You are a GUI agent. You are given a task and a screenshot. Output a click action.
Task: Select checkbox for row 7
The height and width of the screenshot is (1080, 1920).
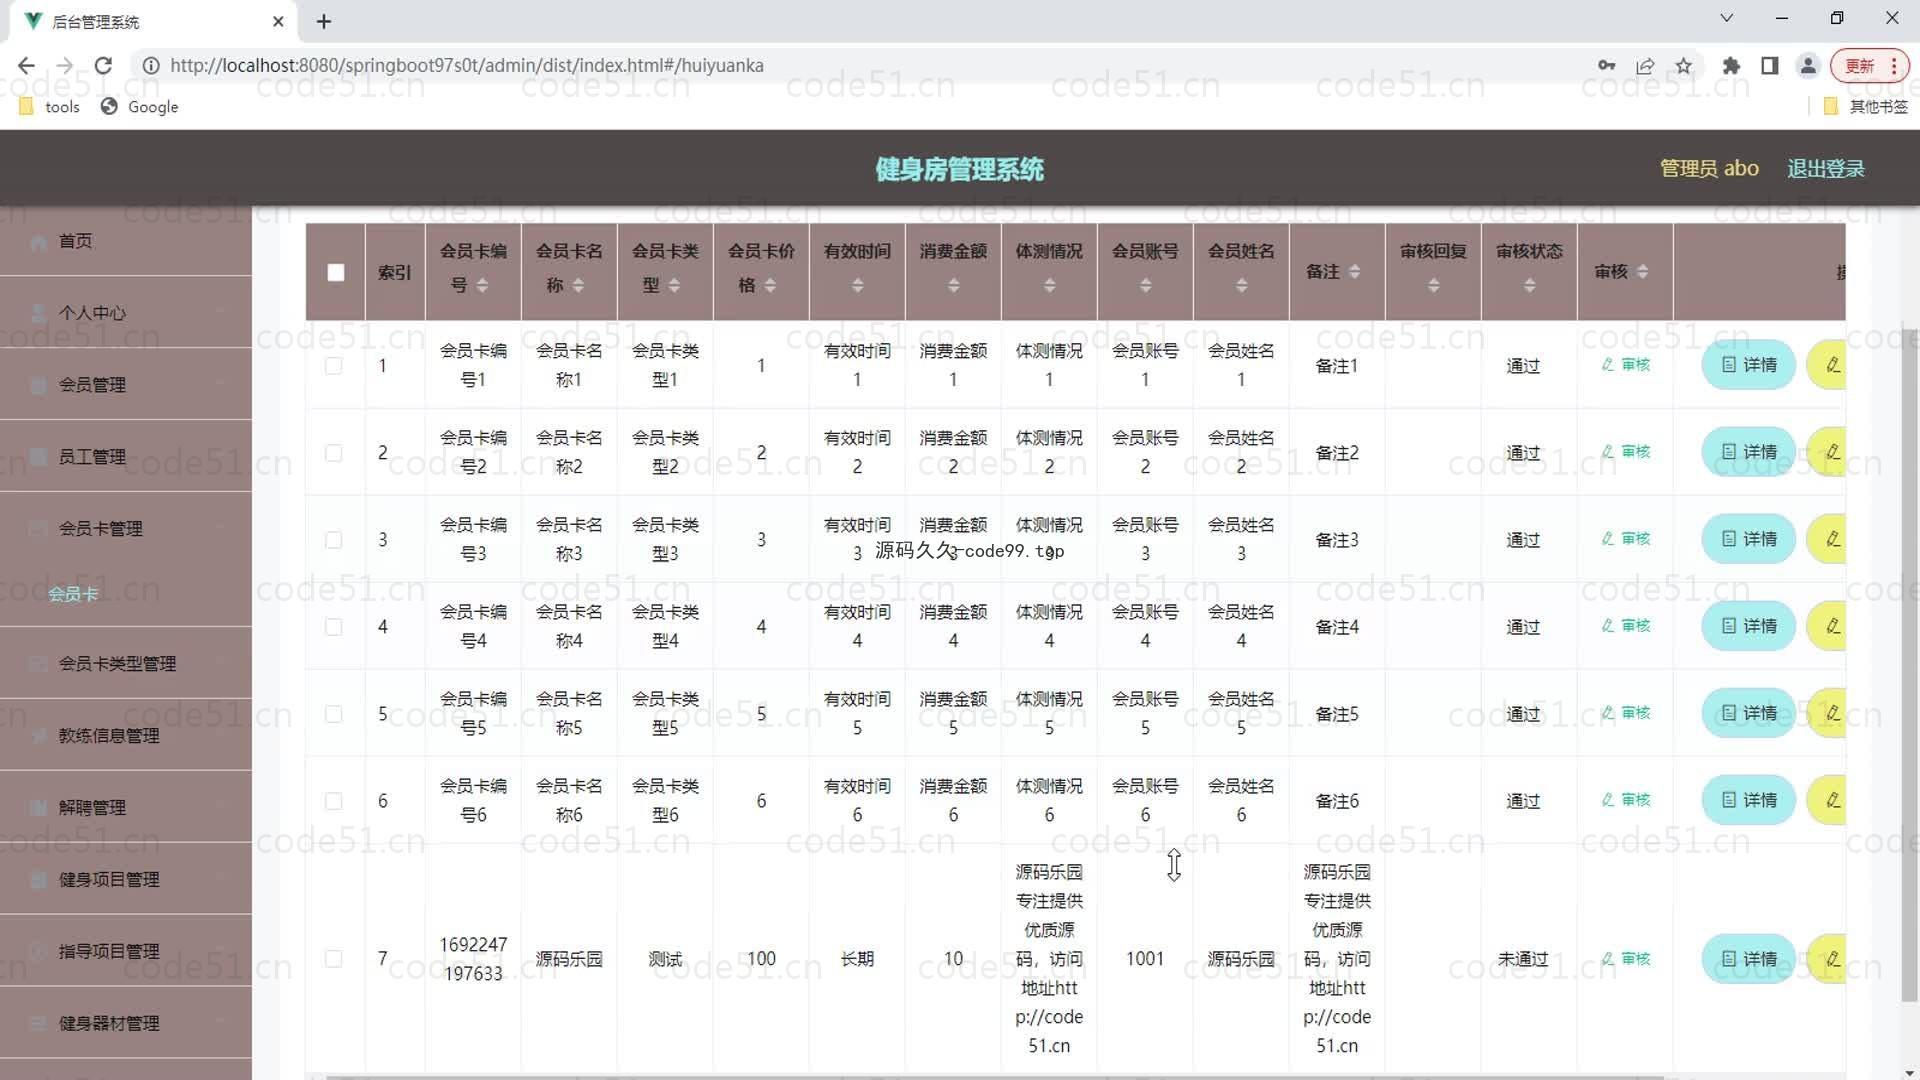(x=334, y=959)
